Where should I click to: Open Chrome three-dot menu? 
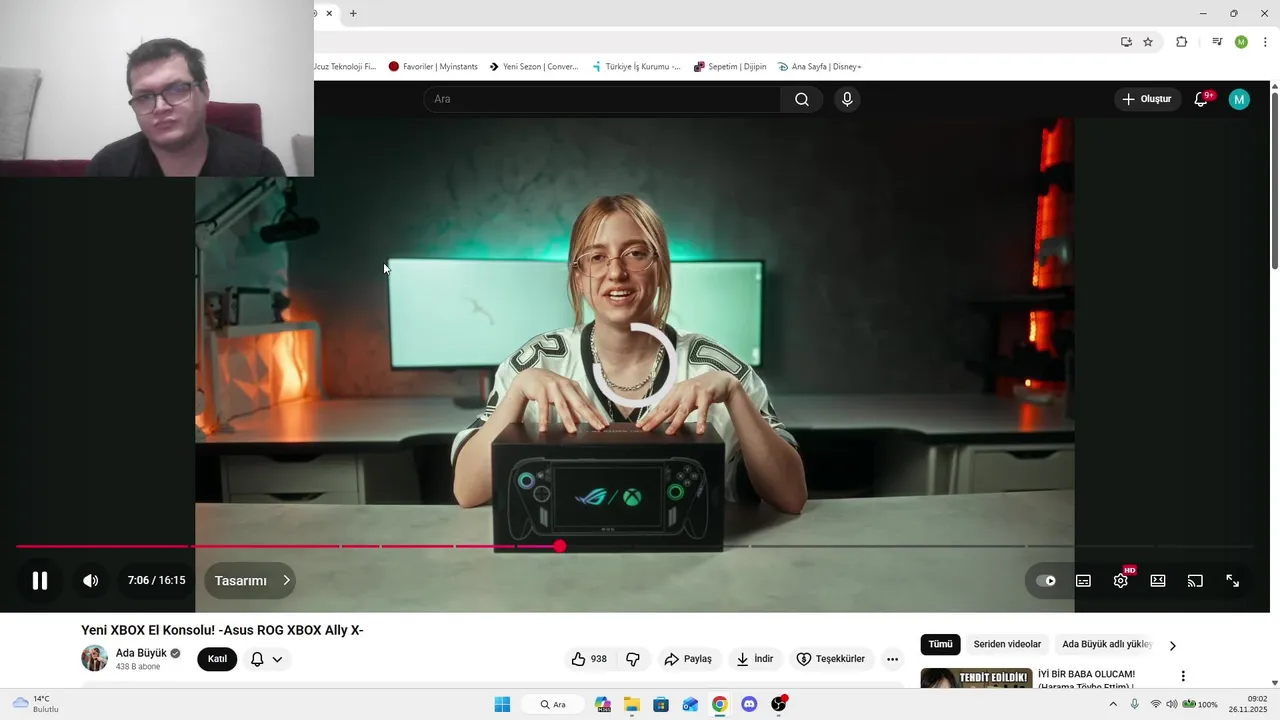pos(1265,42)
